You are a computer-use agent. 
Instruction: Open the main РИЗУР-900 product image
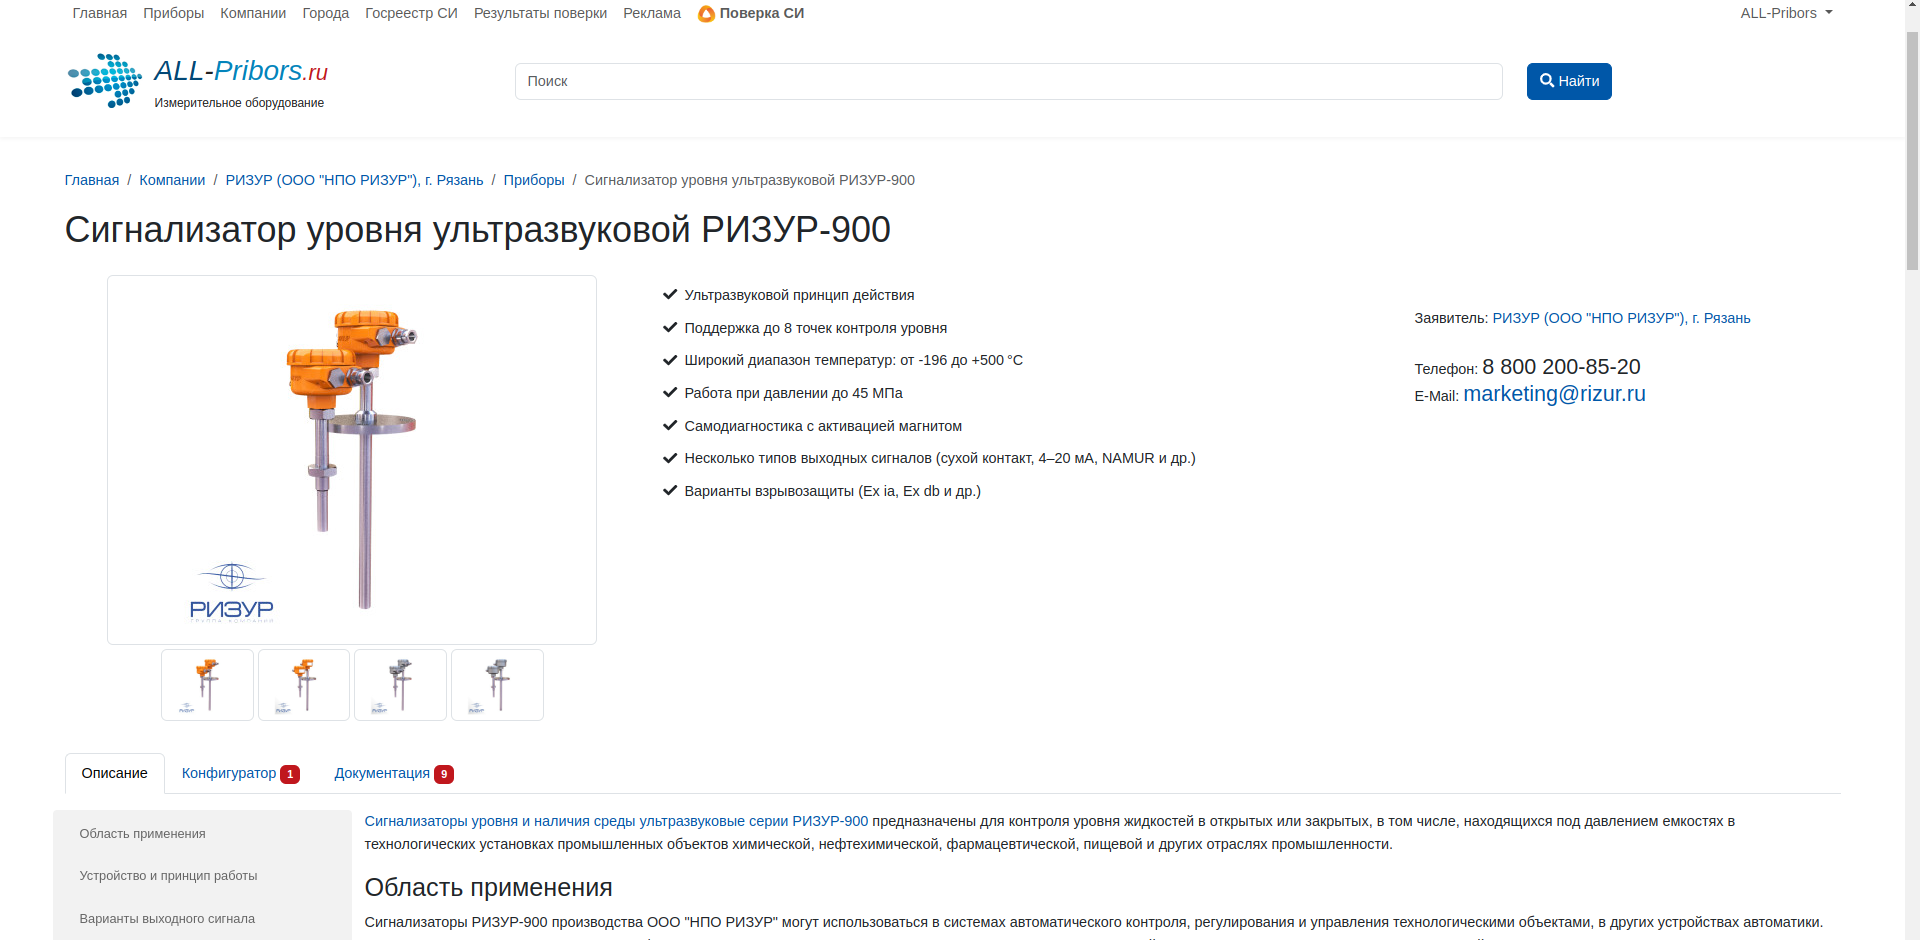click(352, 460)
